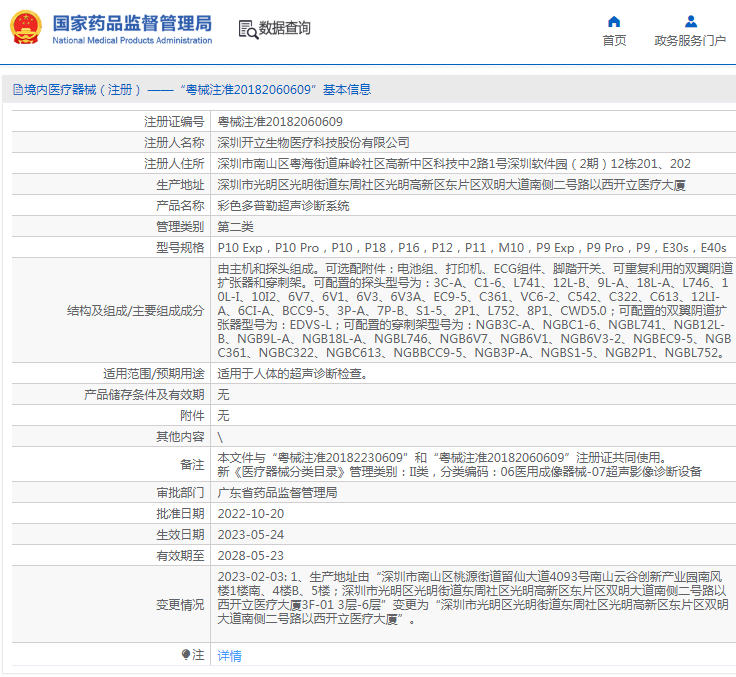
Task: Click the 管理类别 label
Action: [x=180, y=227]
